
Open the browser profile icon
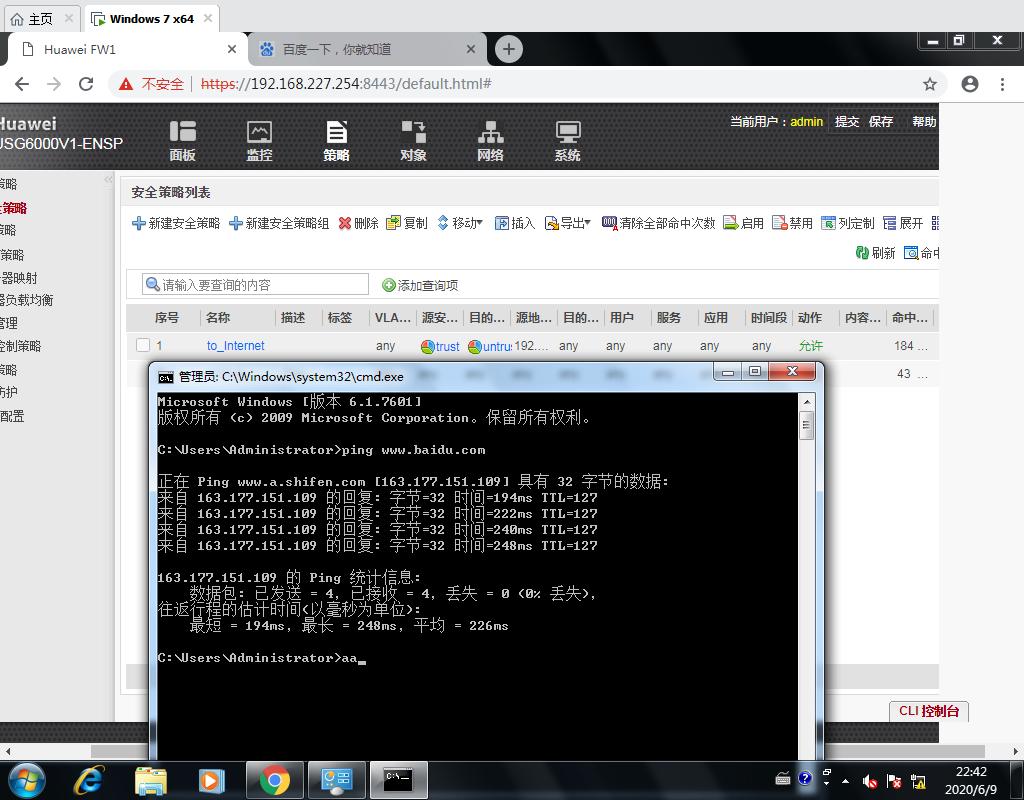click(x=970, y=84)
